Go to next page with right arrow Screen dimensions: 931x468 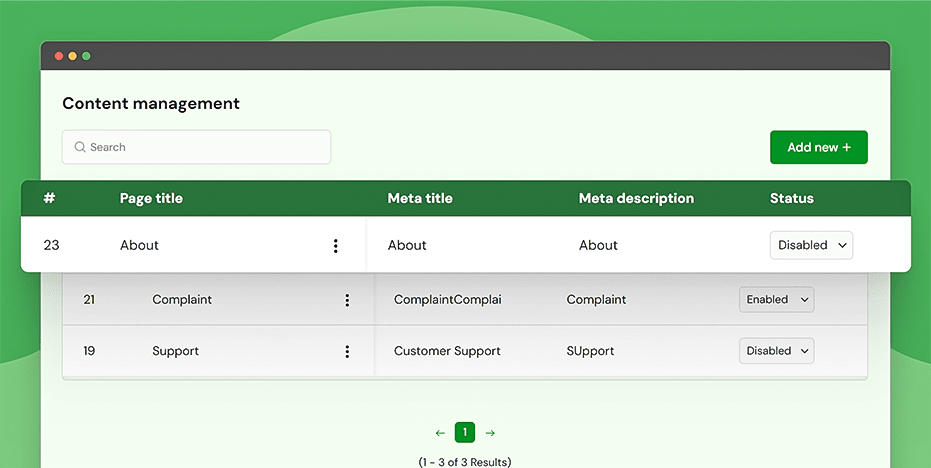coord(490,433)
